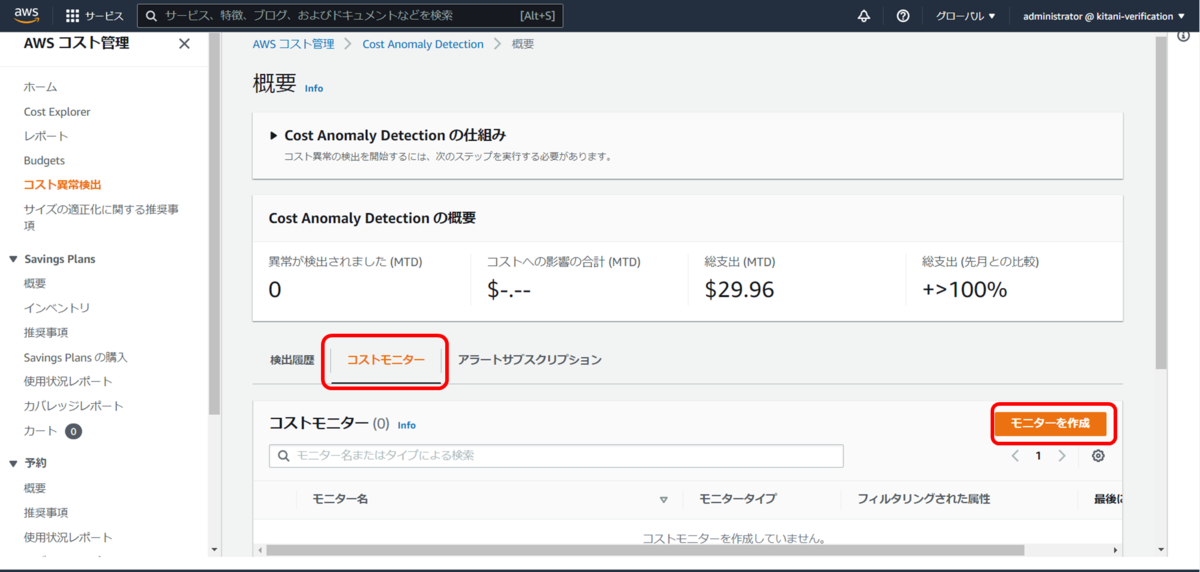
Task: Open インベントリ in the sidebar
Action: coord(57,308)
